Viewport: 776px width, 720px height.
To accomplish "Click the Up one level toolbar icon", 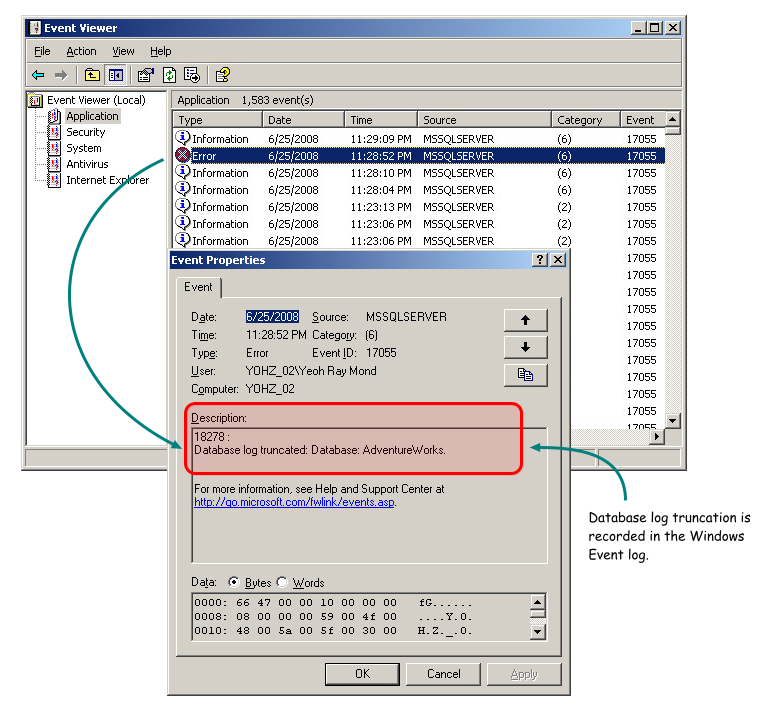I will pyautogui.click(x=92, y=75).
